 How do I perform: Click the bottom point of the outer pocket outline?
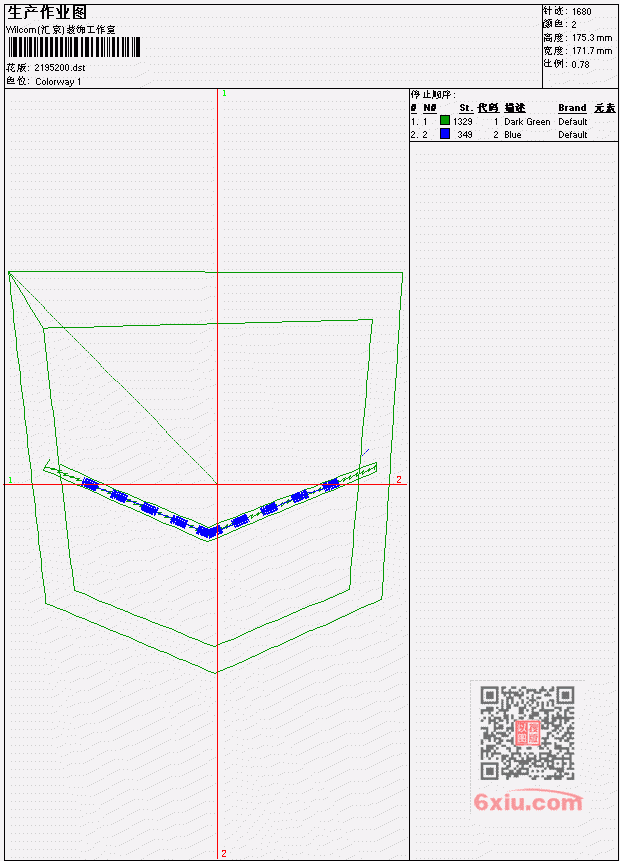tap(216, 672)
